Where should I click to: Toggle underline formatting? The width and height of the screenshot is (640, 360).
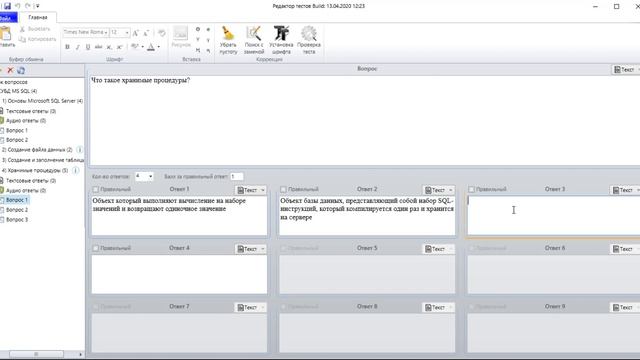[88, 47]
